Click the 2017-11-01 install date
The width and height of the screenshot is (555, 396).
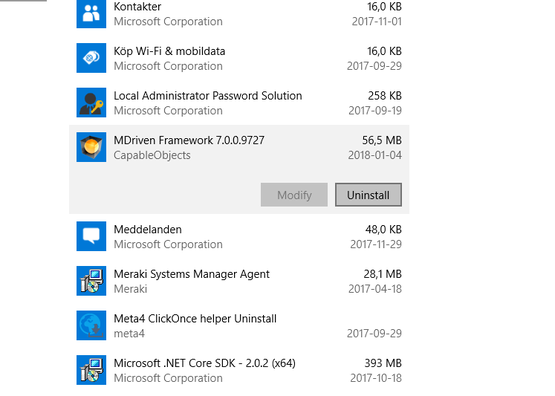[377, 22]
